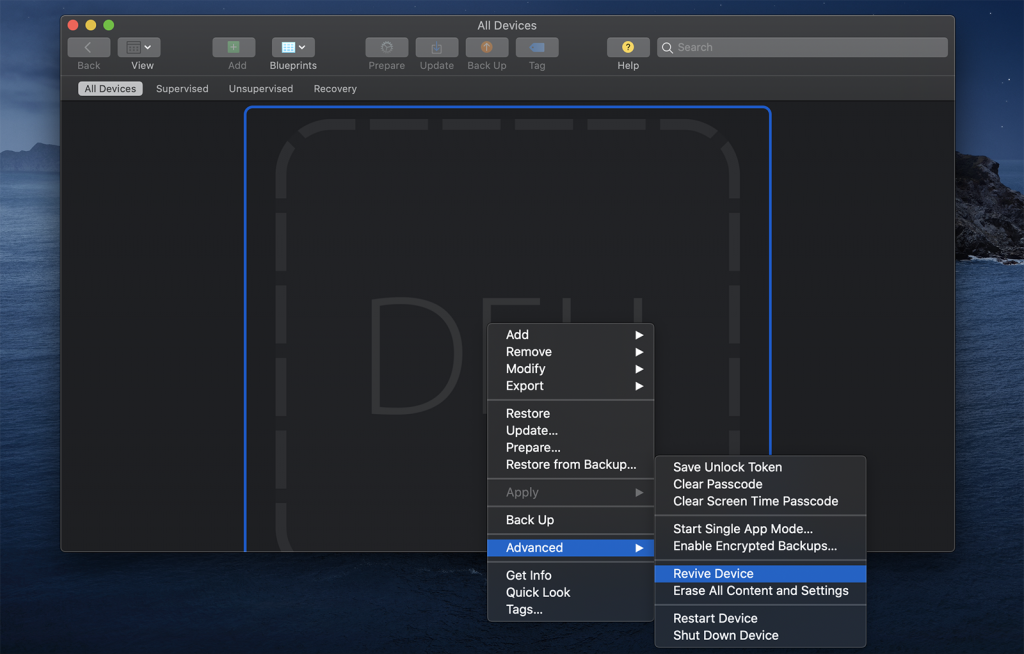Viewport: 1024px width, 654px height.
Task: Switch to the Recovery tab
Action: click(334, 88)
